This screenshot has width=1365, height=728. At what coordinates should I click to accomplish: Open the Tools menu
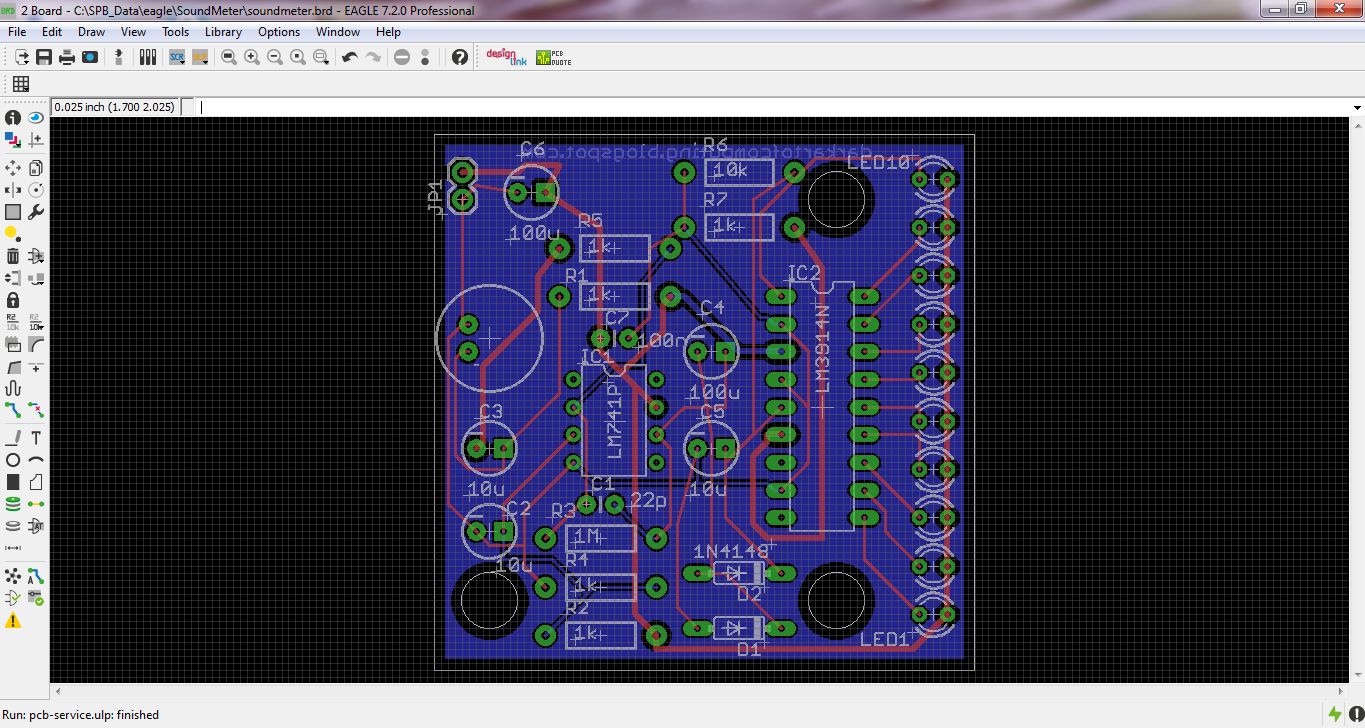click(176, 32)
